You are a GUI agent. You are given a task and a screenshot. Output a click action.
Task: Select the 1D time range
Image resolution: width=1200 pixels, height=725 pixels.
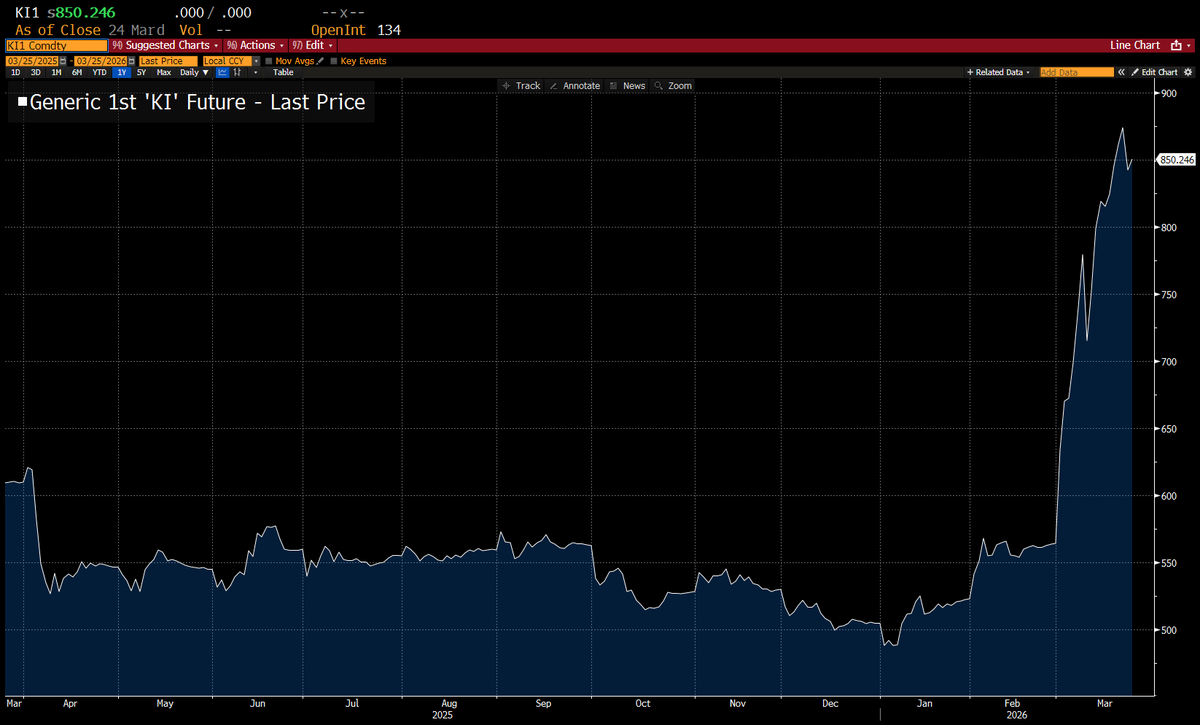15,72
